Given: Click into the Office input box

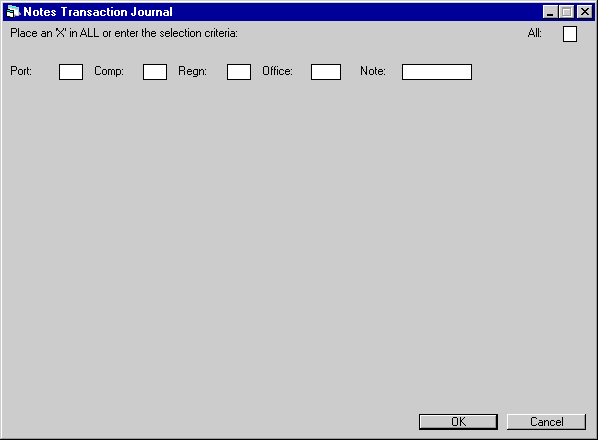Looking at the screenshot, I should tap(326, 72).
